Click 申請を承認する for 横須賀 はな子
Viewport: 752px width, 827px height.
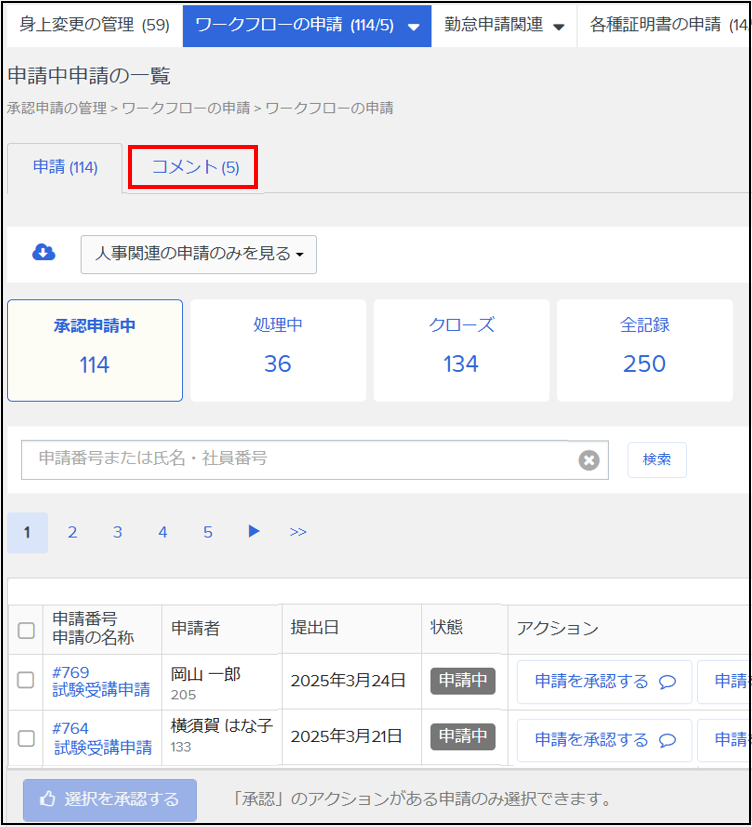(604, 739)
